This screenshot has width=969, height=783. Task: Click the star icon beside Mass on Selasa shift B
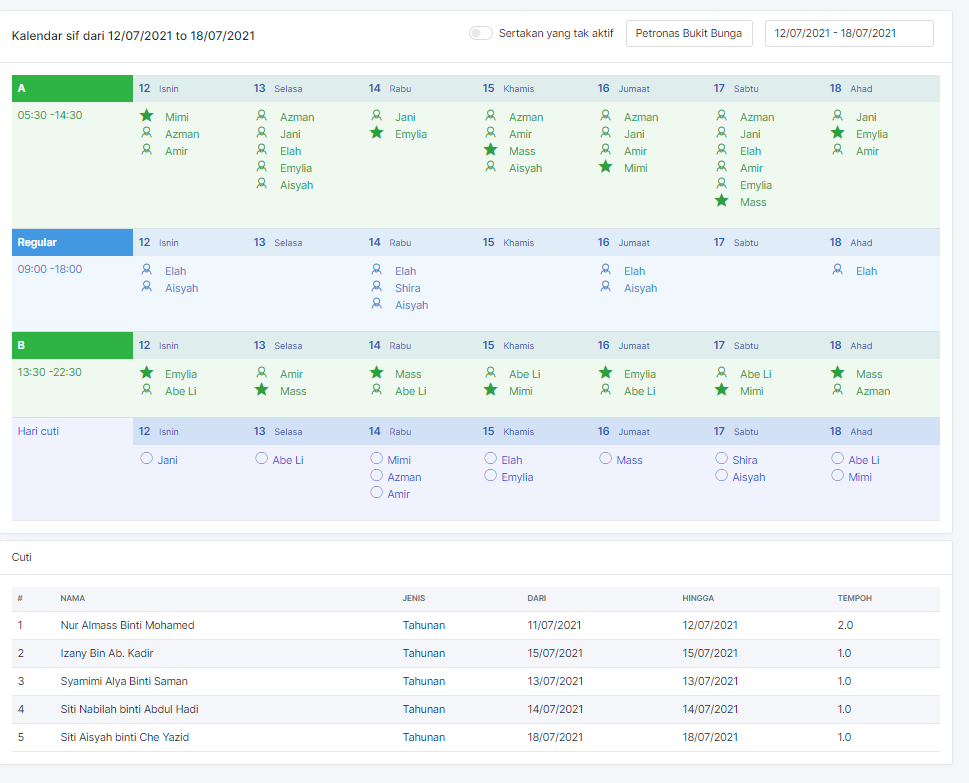pyautogui.click(x=261, y=389)
